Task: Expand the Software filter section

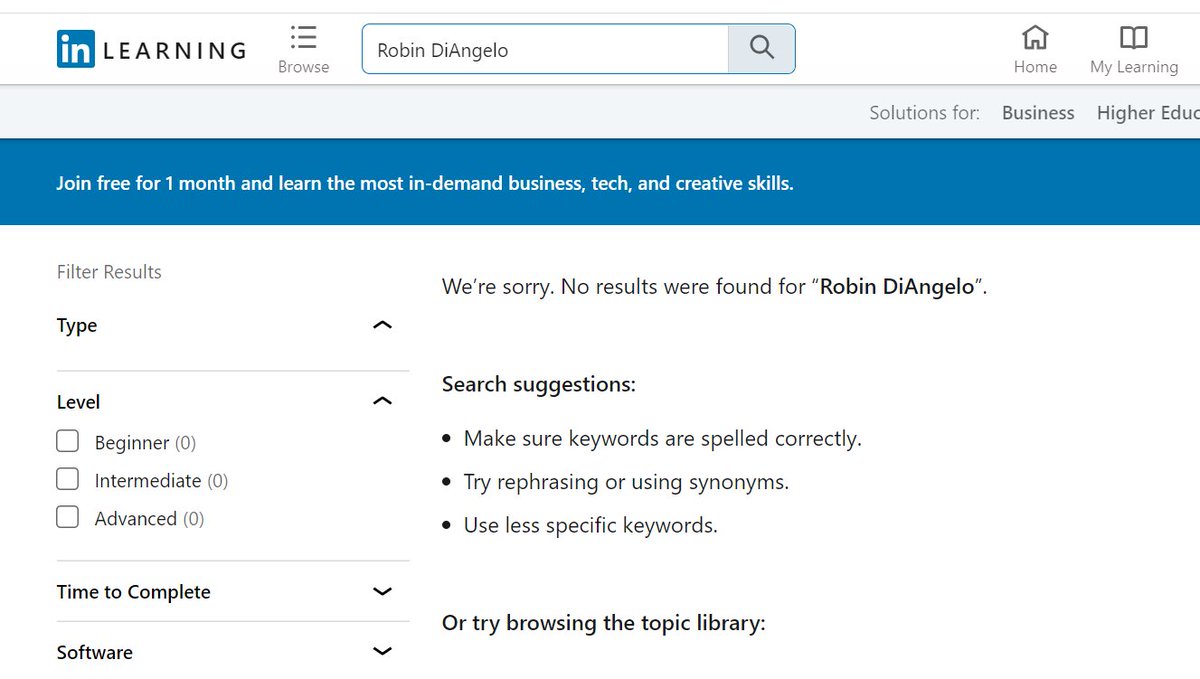Action: [x=382, y=651]
